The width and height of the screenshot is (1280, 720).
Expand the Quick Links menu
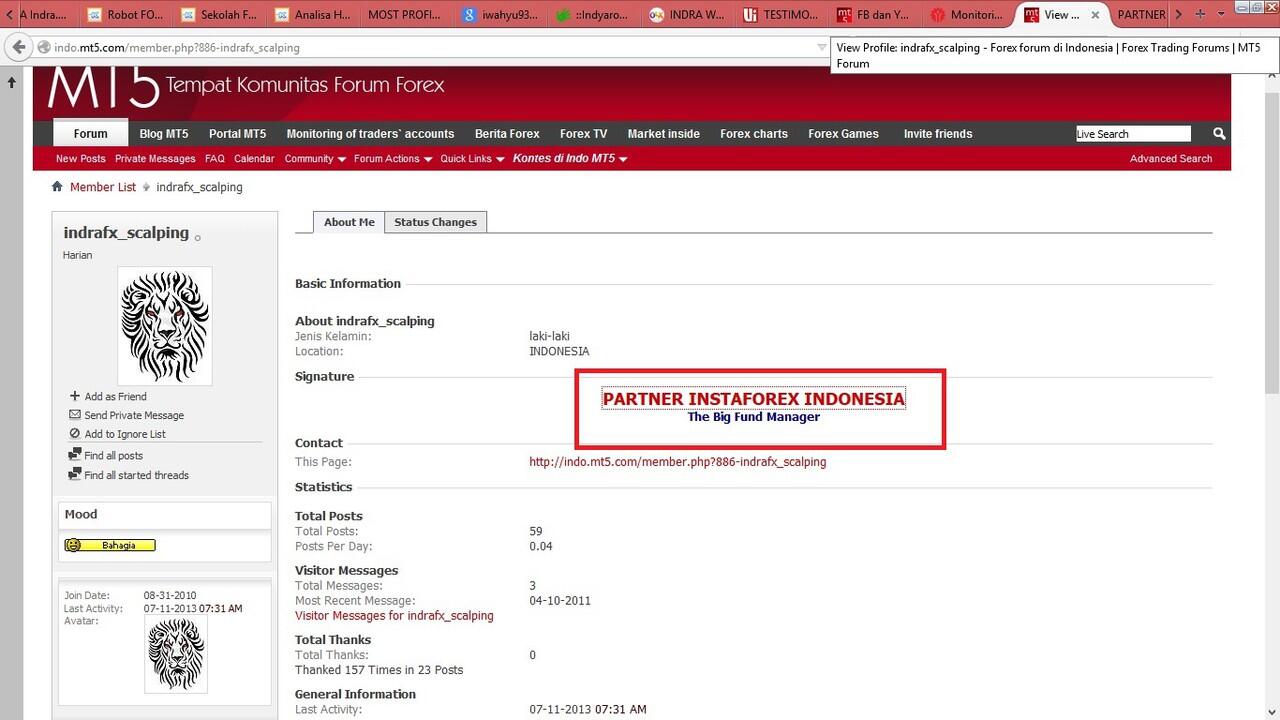472,158
